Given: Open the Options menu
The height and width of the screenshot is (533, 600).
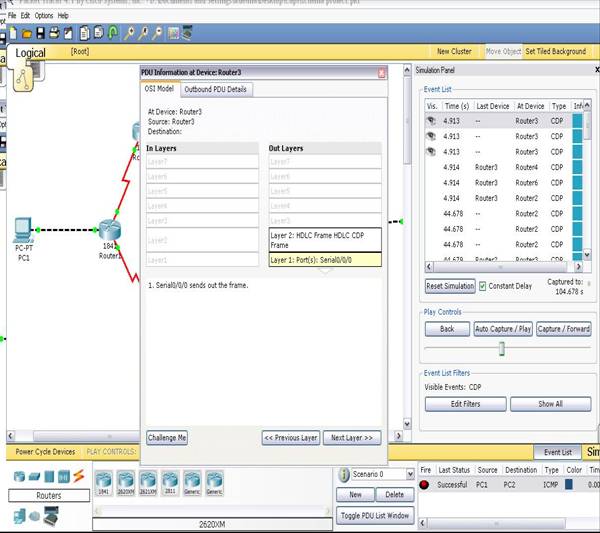Looking at the screenshot, I should 44,16.
